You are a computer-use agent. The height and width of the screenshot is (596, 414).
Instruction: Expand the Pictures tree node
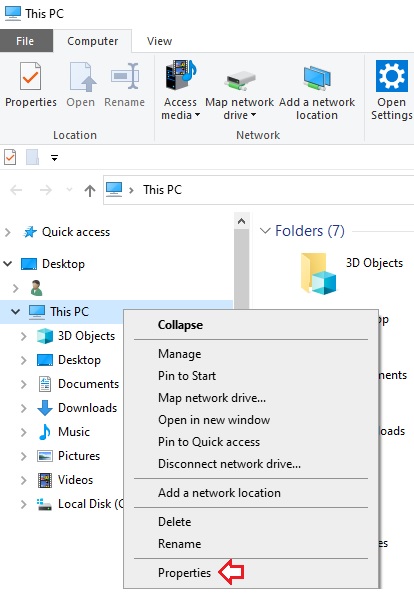pyautogui.click(x=24, y=456)
